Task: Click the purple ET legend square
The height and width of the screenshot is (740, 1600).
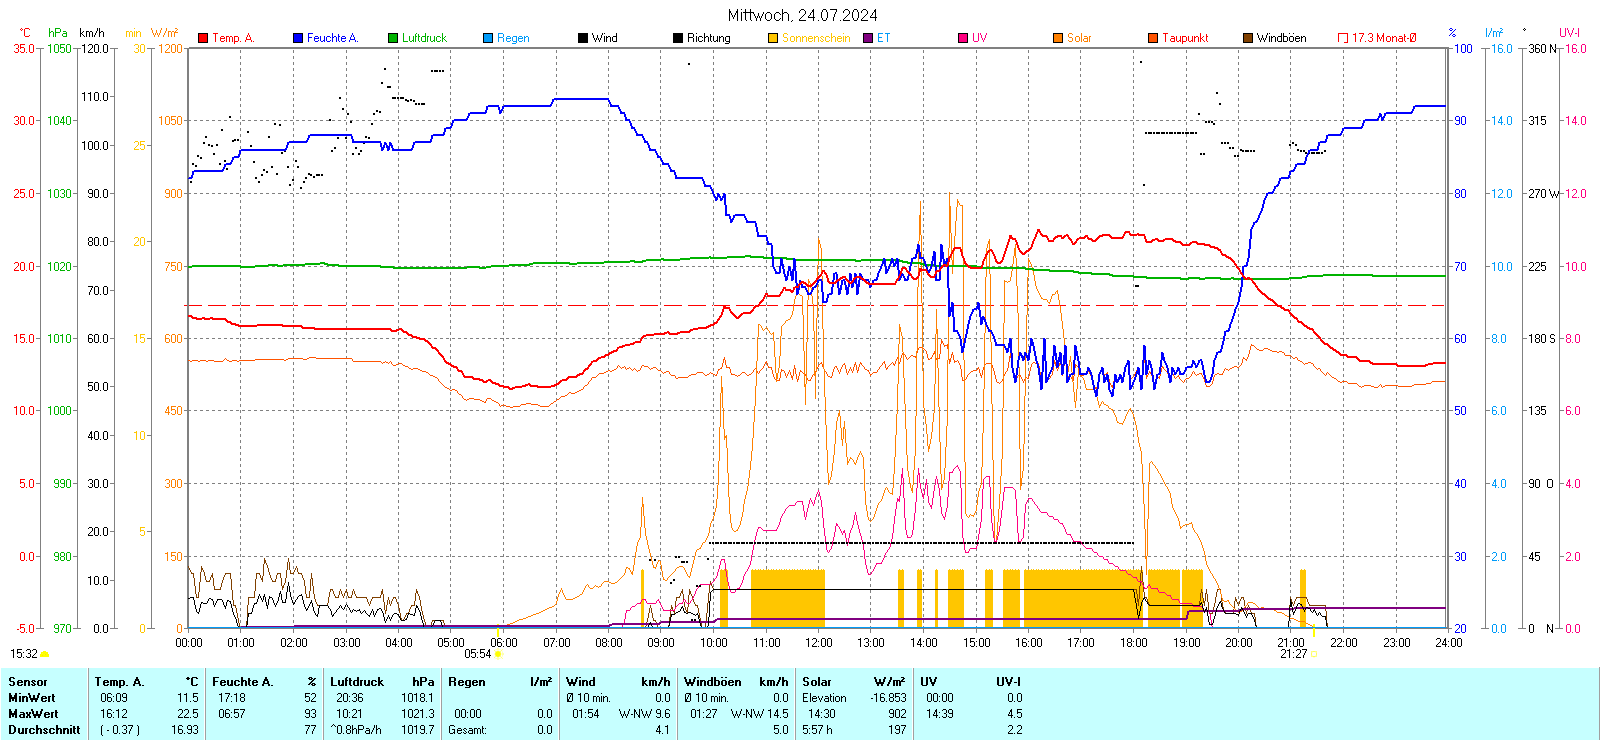Action: click(x=868, y=38)
